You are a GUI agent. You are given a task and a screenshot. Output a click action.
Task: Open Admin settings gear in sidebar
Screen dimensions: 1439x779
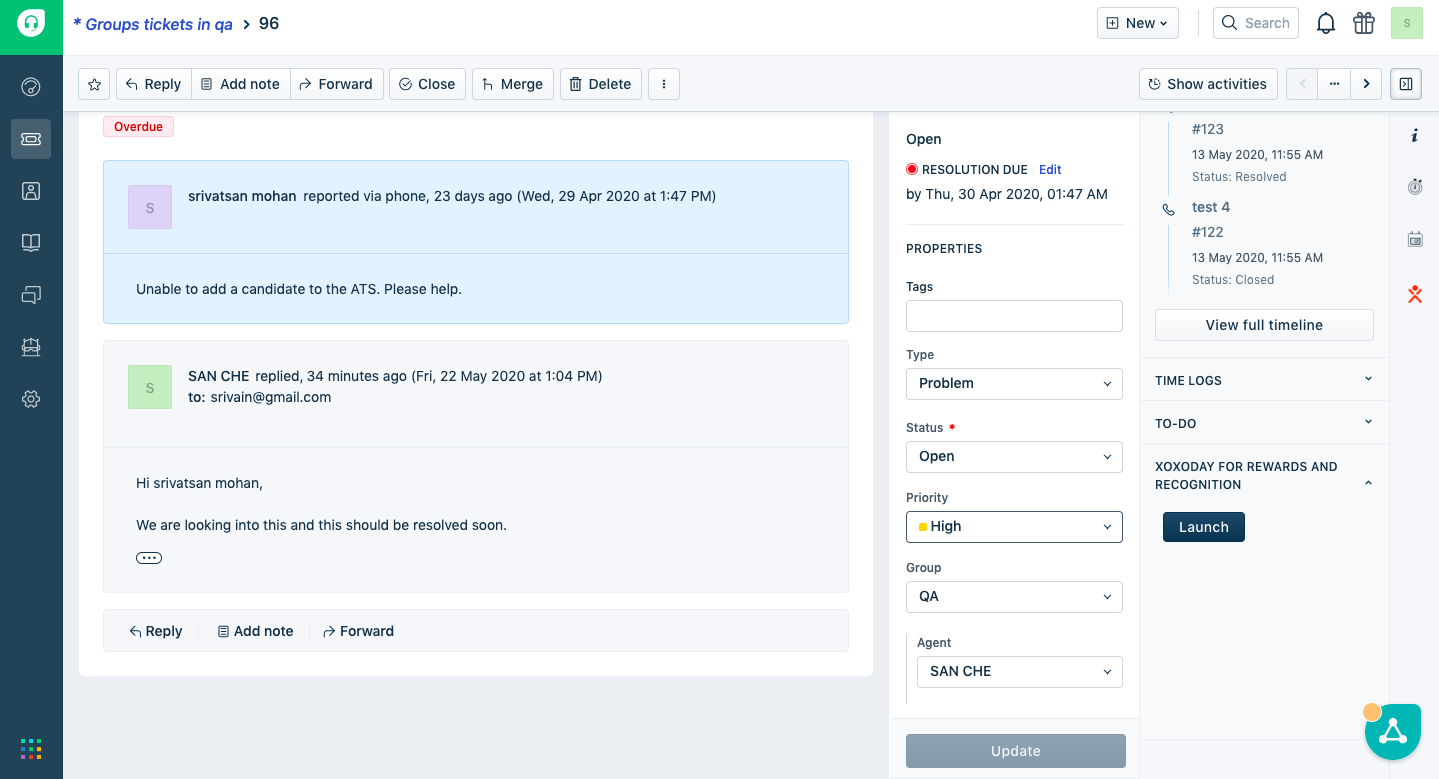click(31, 399)
